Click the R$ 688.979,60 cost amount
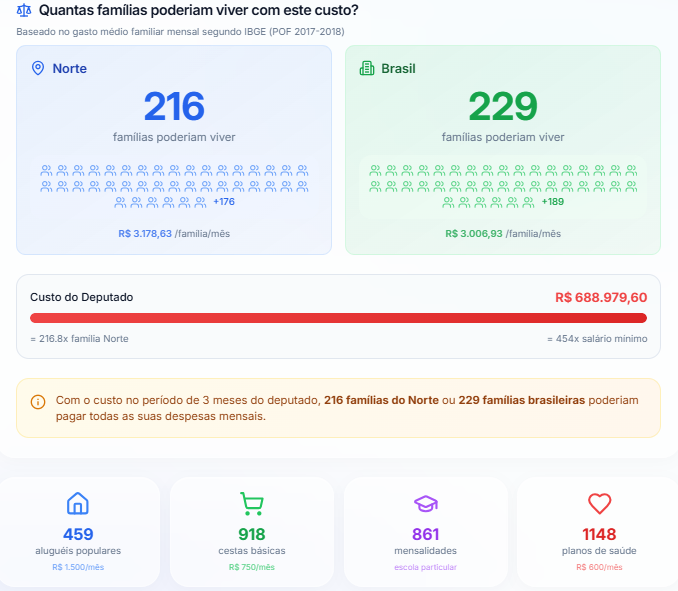Viewport: 678px width, 591px height. pyautogui.click(x=600, y=298)
